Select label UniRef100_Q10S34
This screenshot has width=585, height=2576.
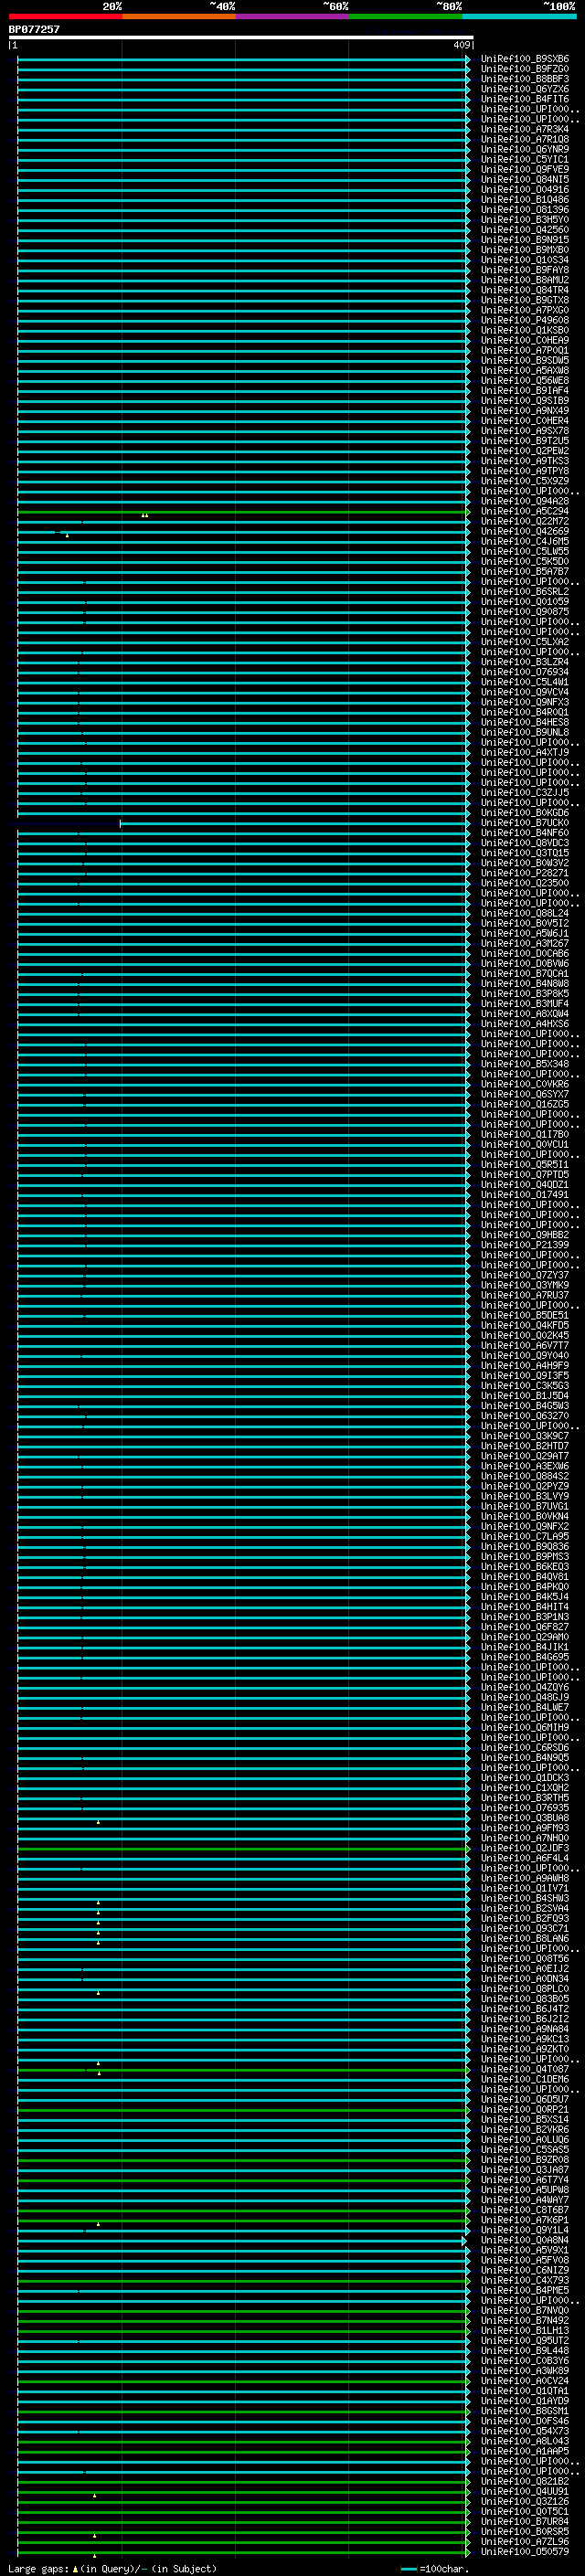(x=524, y=260)
